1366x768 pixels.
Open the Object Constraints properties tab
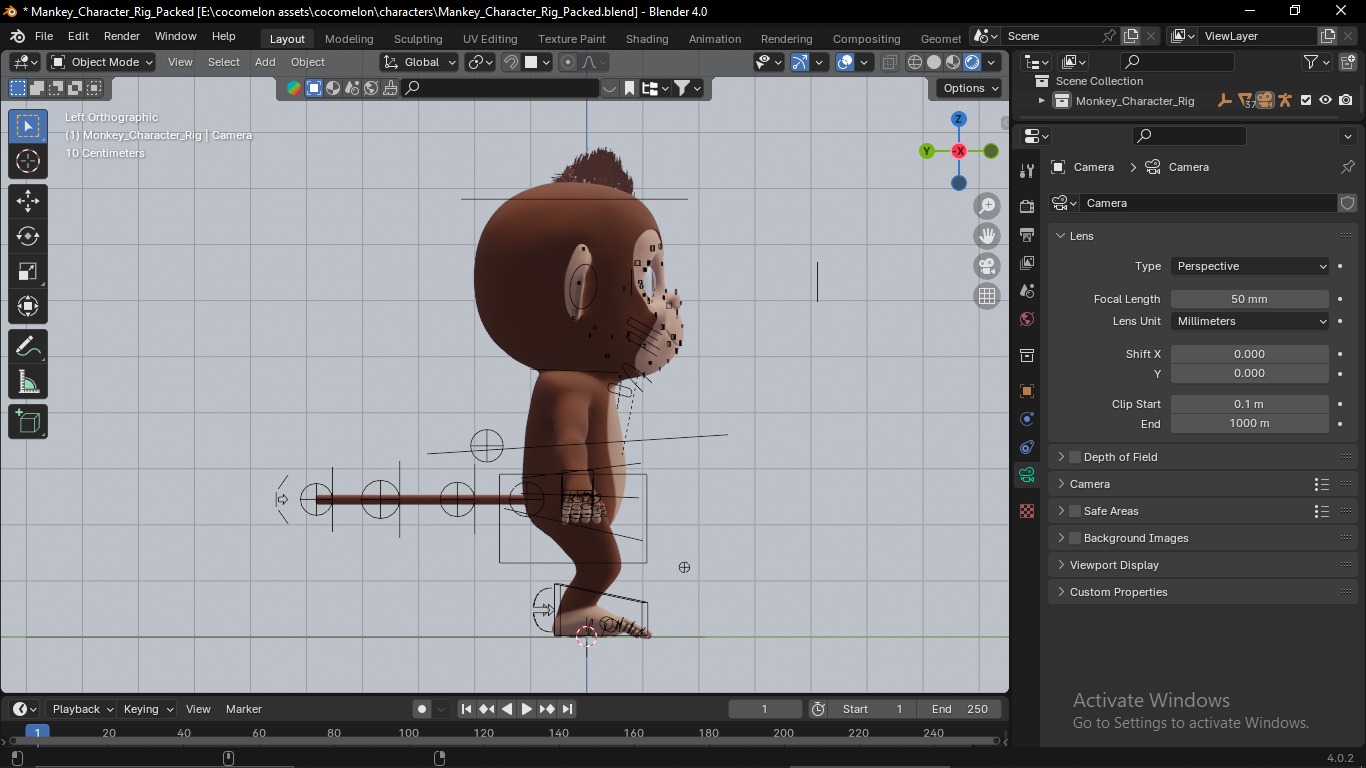pyautogui.click(x=1027, y=447)
